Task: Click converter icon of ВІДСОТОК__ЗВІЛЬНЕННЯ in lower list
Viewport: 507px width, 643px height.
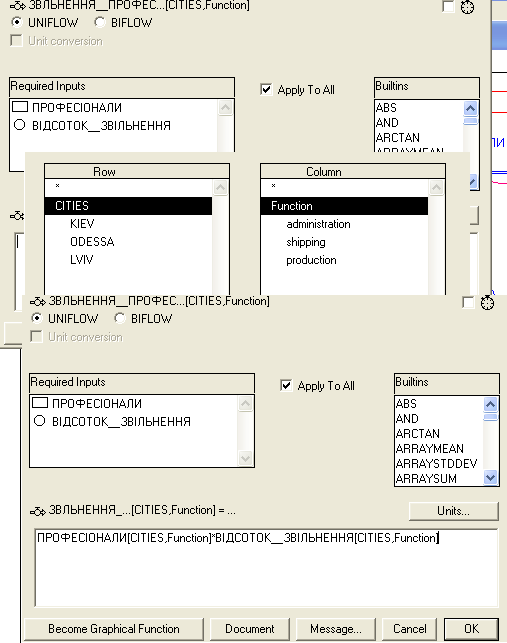Action: tap(39, 421)
